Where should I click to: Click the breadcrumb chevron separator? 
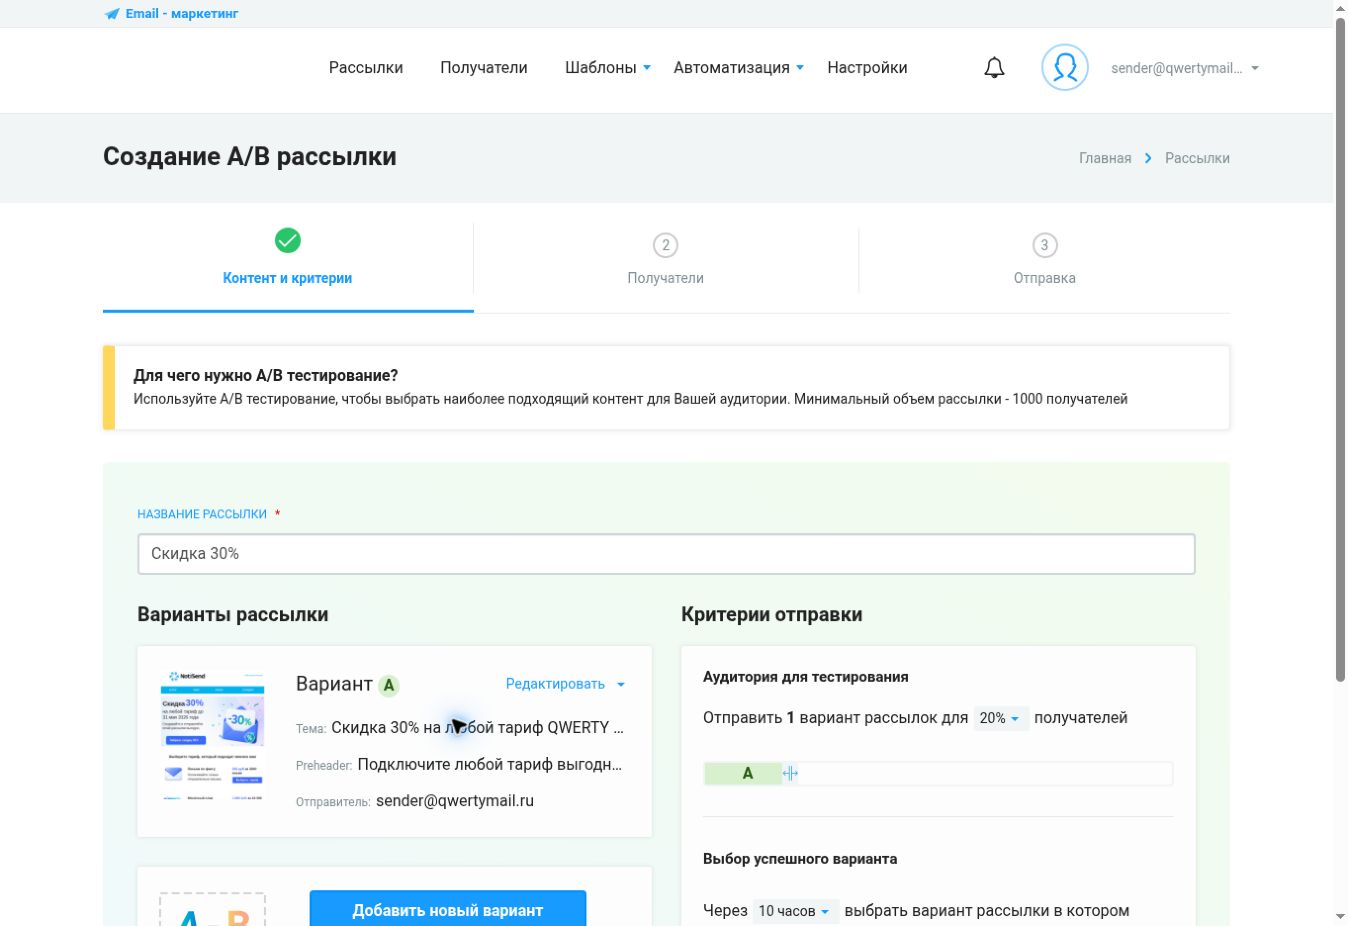coord(1148,158)
